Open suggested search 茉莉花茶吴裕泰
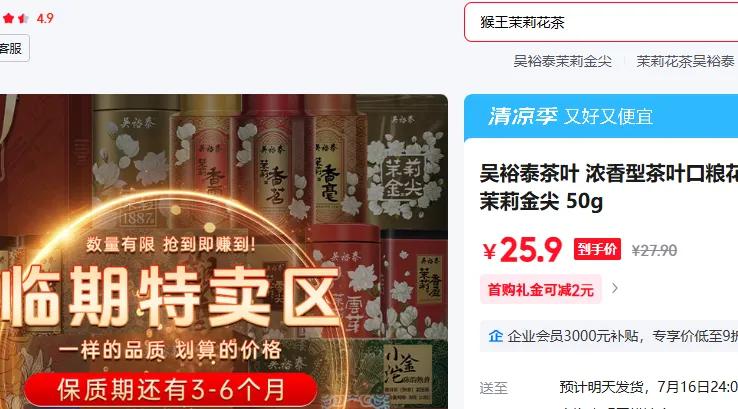 click(685, 61)
